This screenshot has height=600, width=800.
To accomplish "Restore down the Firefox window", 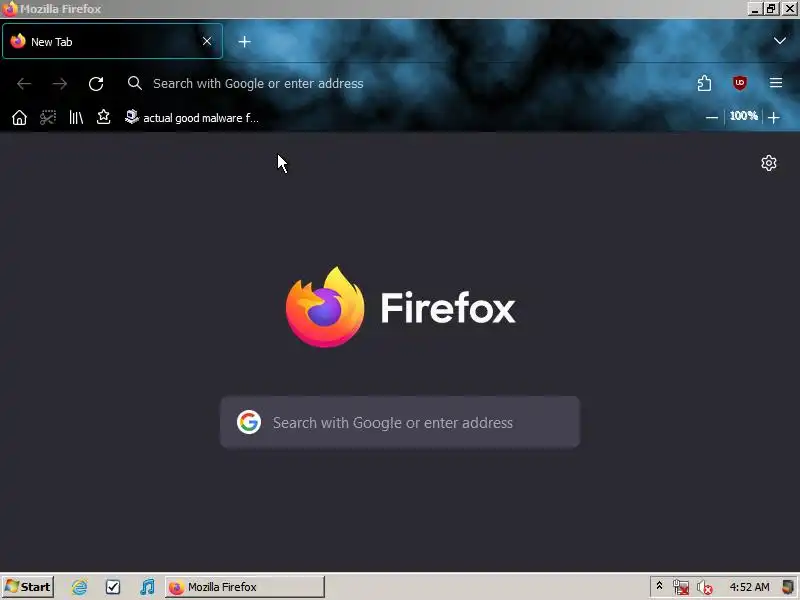I will point(771,9).
